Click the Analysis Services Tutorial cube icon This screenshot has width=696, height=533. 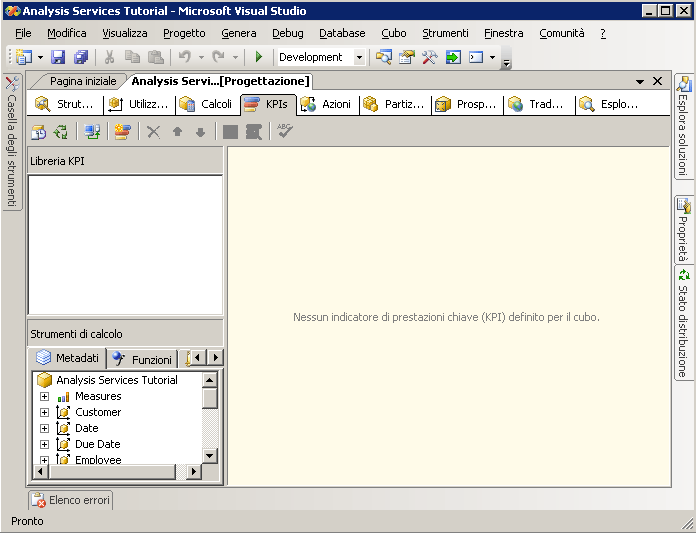pos(44,380)
